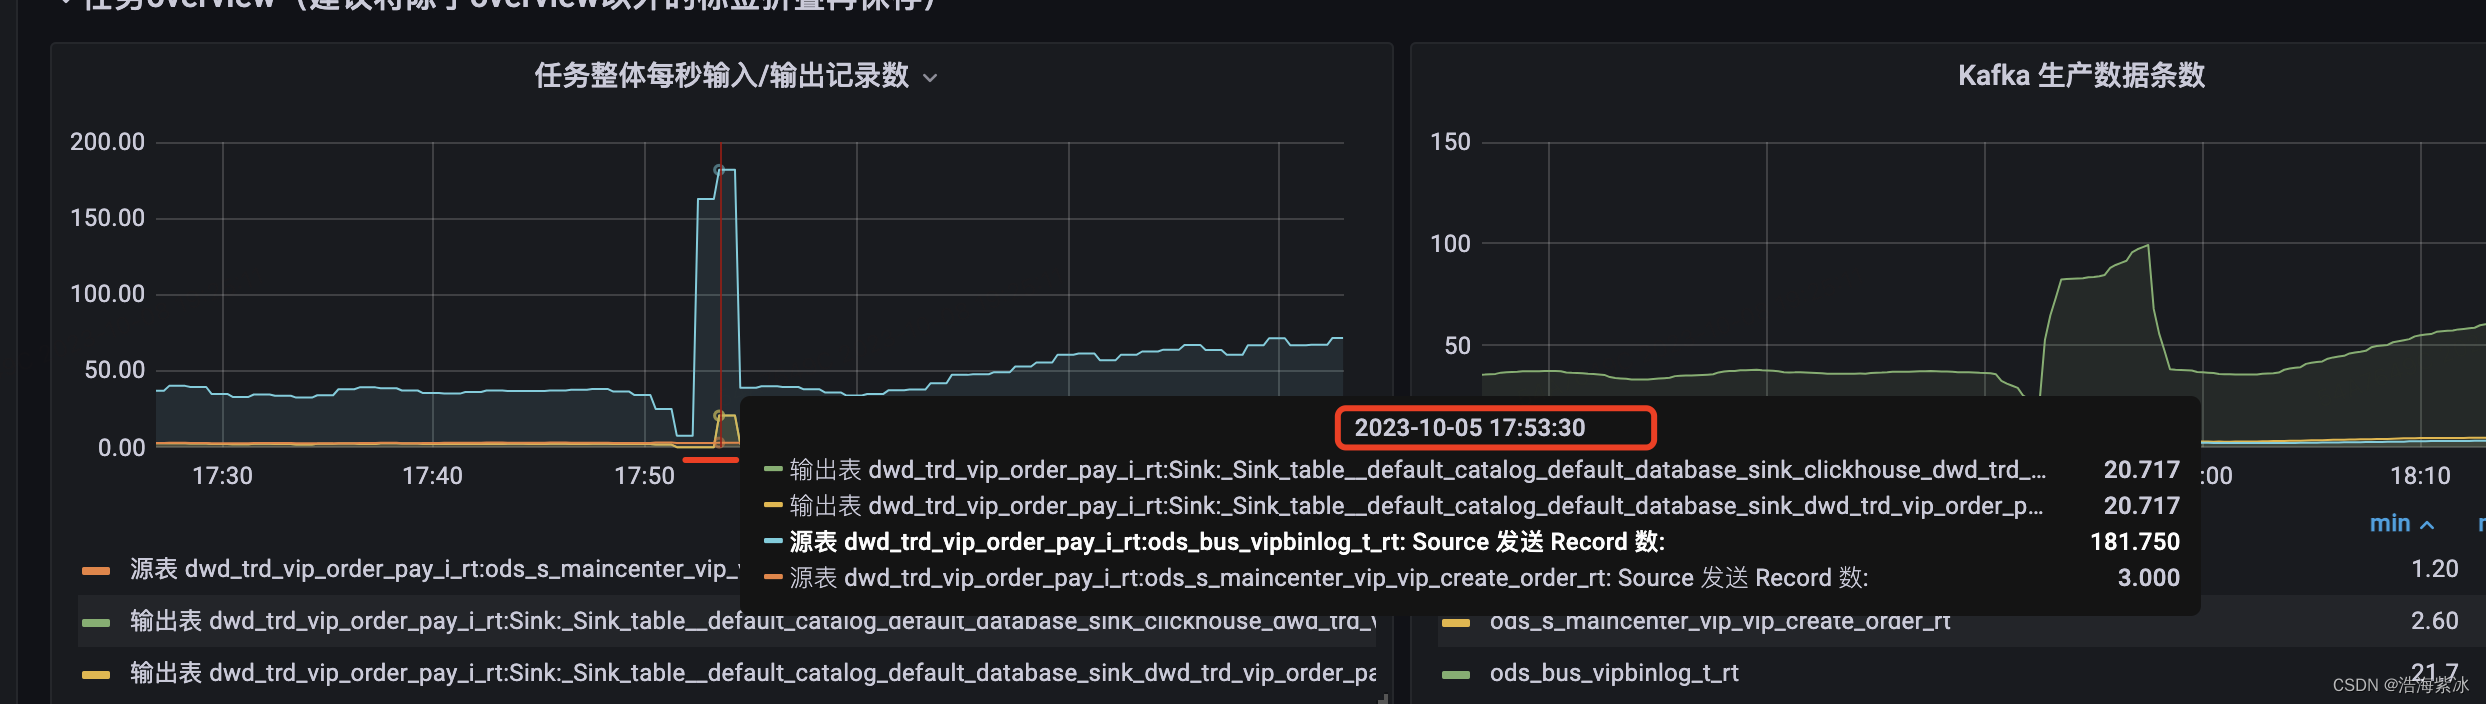Toggle the green 输出表 sink_clickhouse series in the legend
The height and width of the screenshot is (704, 2486).
pos(752,621)
